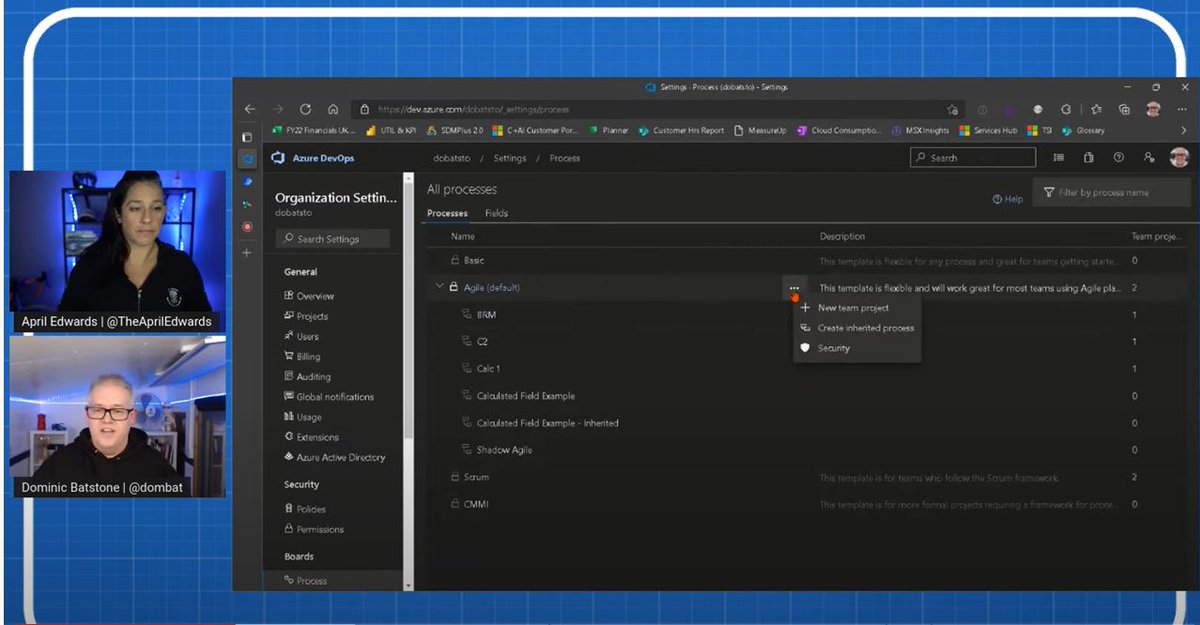Click the Help link
Screen dimensions: 1200x625
point(1007,199)
